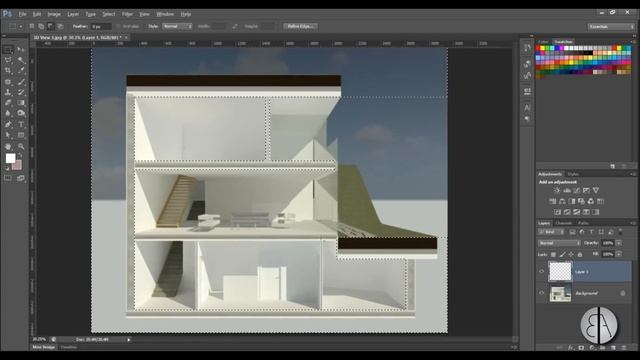Select the Magic Wand tool
The height and width of the screenshot is (360, 640).
tap(21, 60)
